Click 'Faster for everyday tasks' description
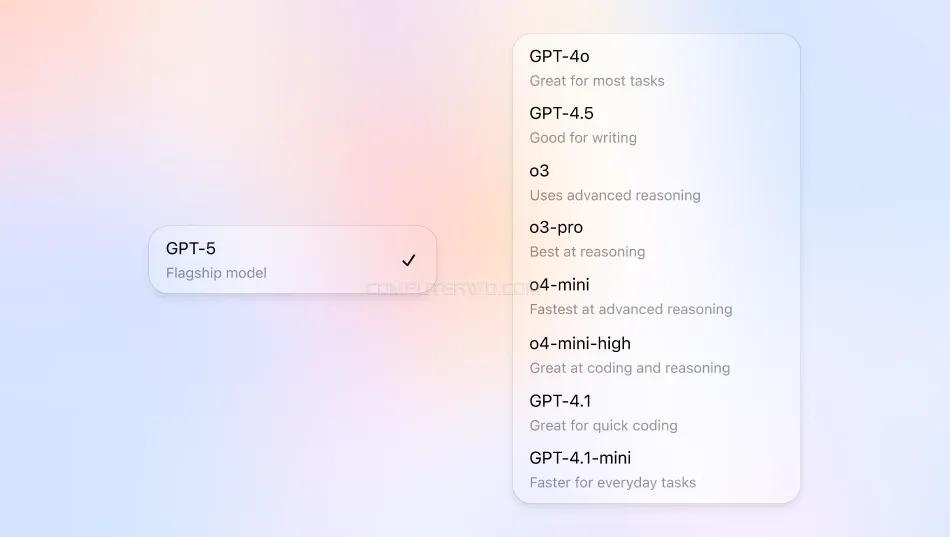Viewport: 950px width, 537px height. point(613,482)
